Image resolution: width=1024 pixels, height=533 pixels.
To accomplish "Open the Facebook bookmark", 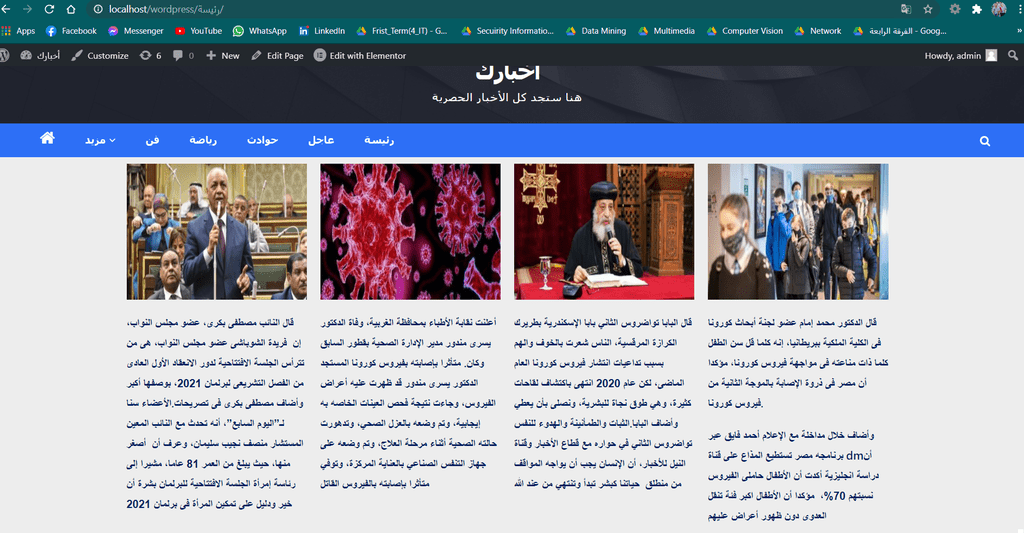I will (x=71, y=31).
